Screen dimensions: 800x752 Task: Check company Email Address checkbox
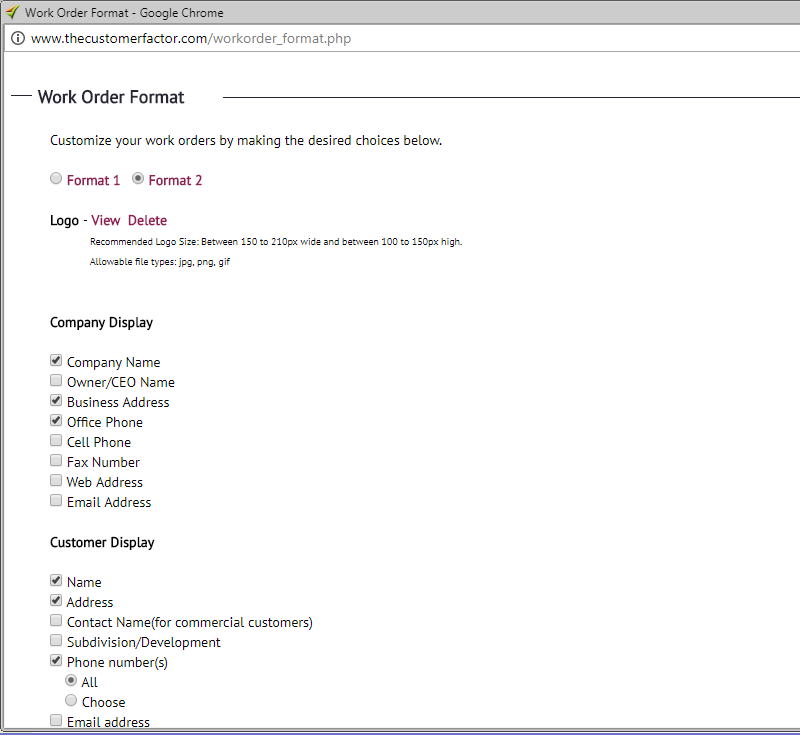click(56, 500)
